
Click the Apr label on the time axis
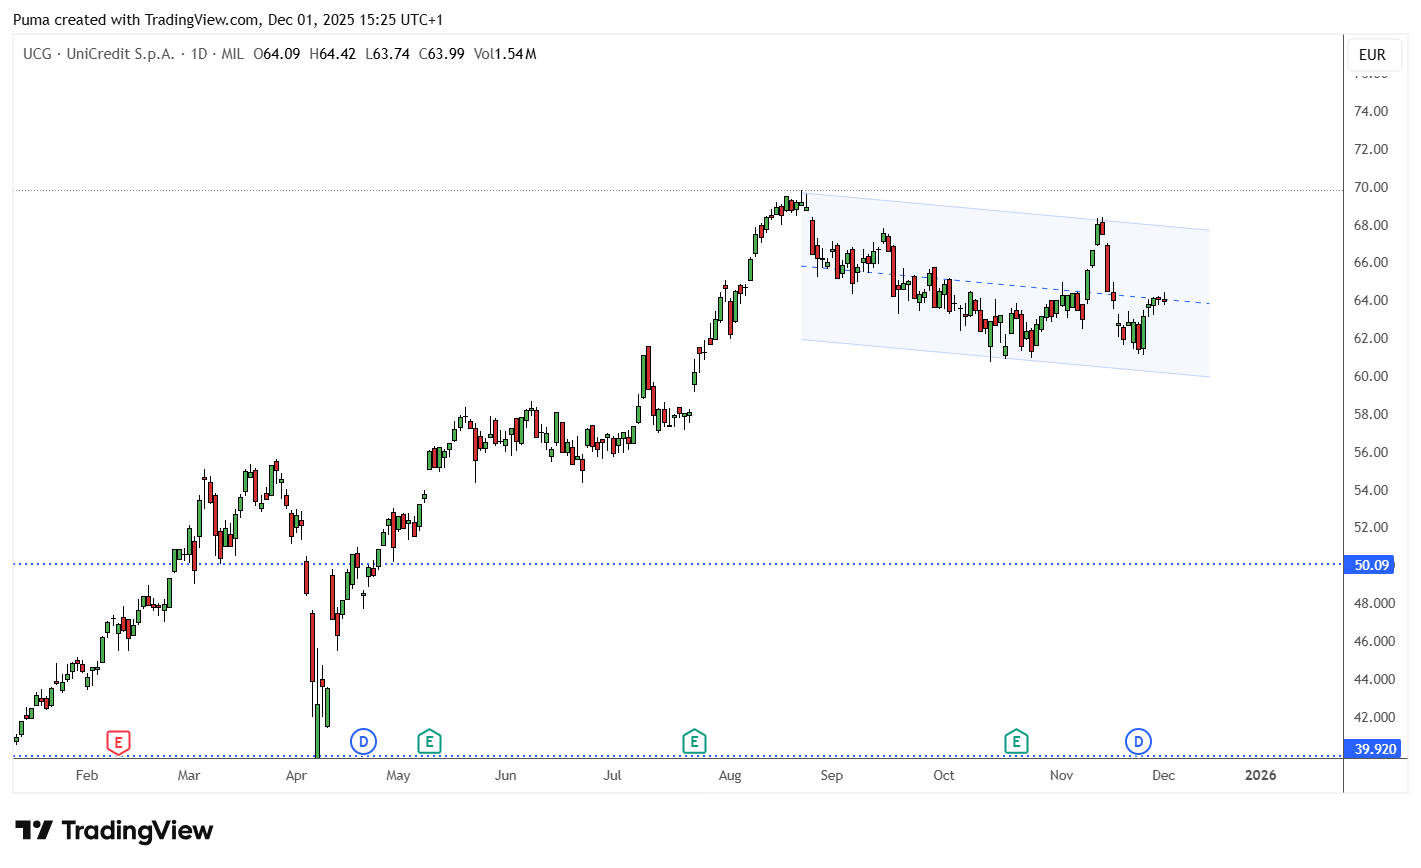[296, 775]
